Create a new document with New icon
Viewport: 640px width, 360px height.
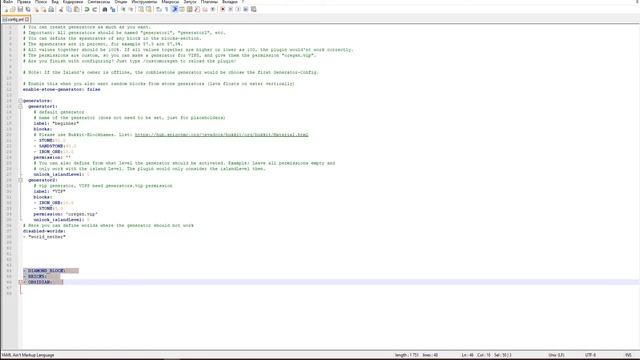point(6,9)
